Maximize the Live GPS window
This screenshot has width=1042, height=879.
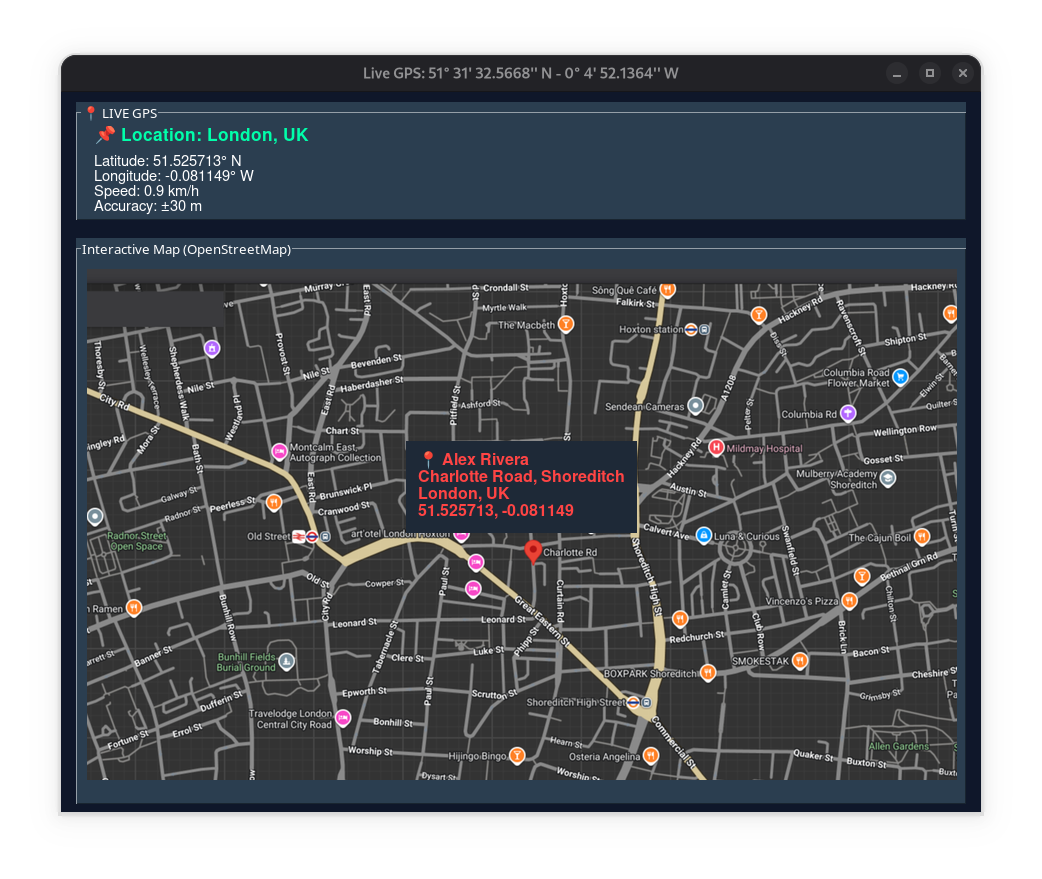[930, 73]
